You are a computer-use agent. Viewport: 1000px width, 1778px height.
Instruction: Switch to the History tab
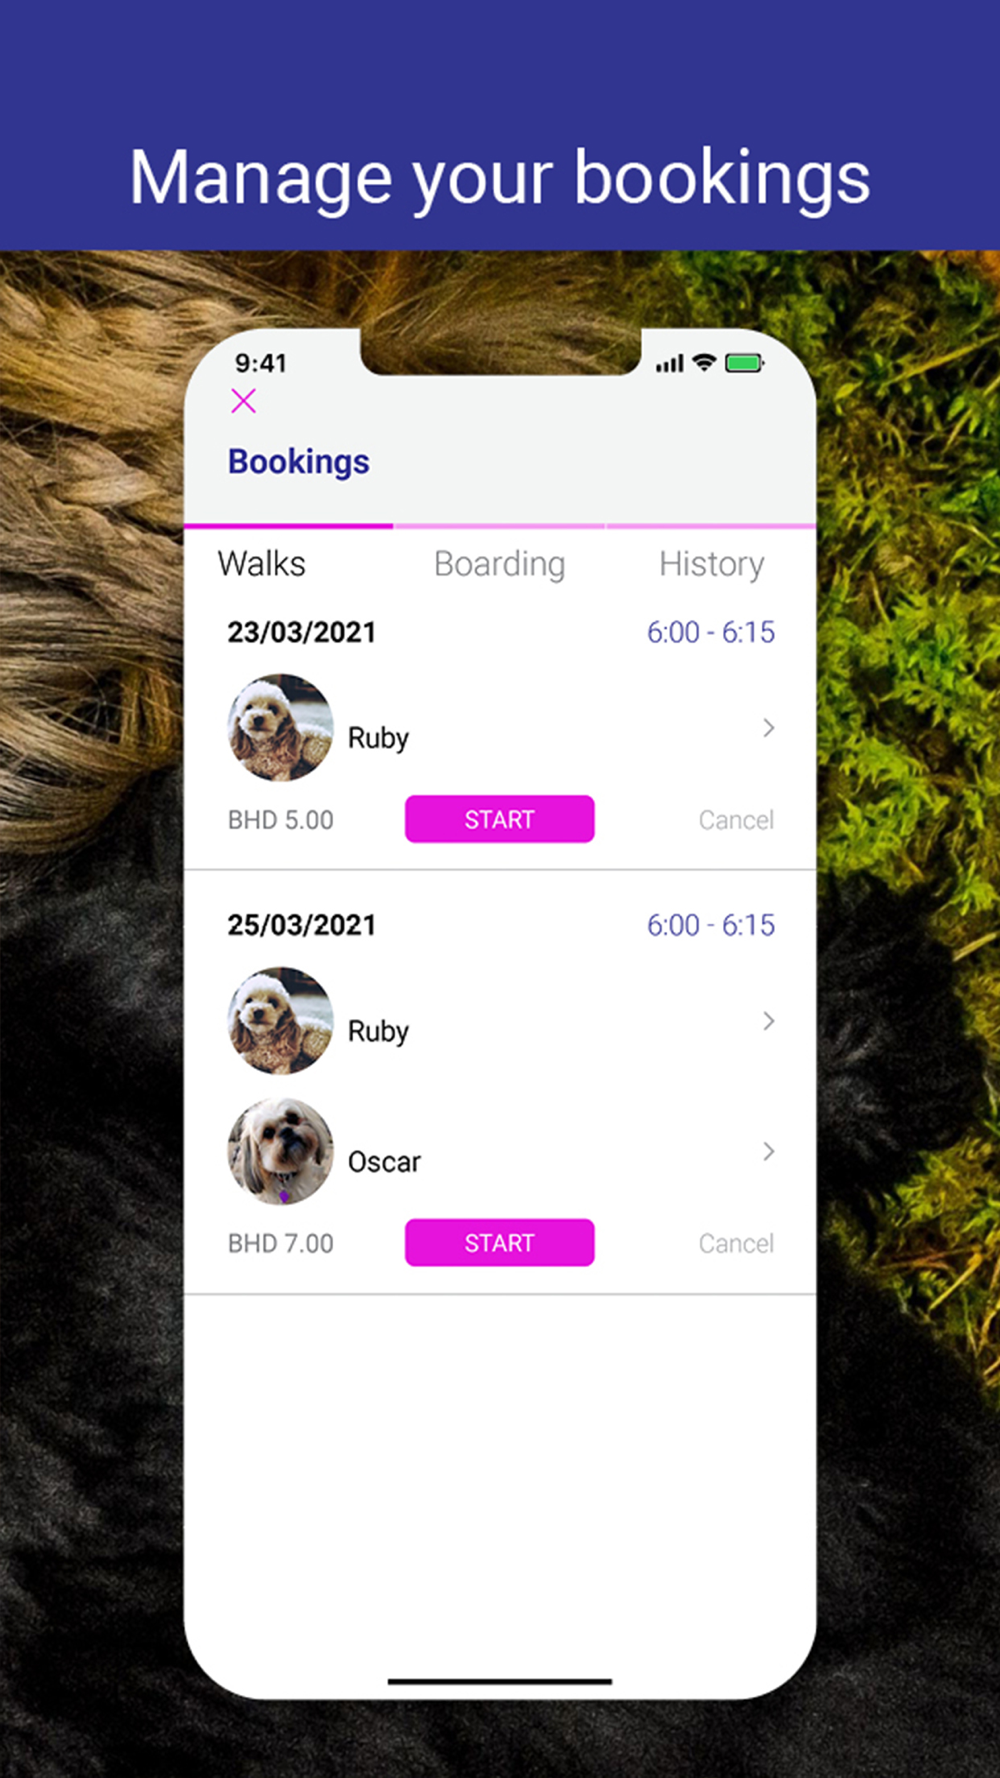click(711, 565)
